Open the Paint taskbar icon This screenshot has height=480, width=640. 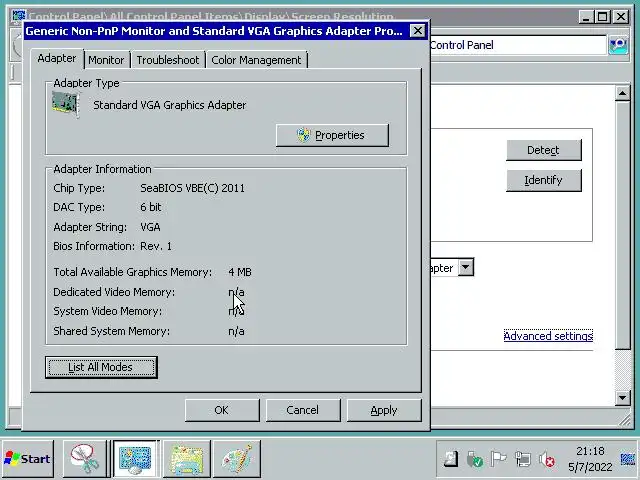point(237,458)
